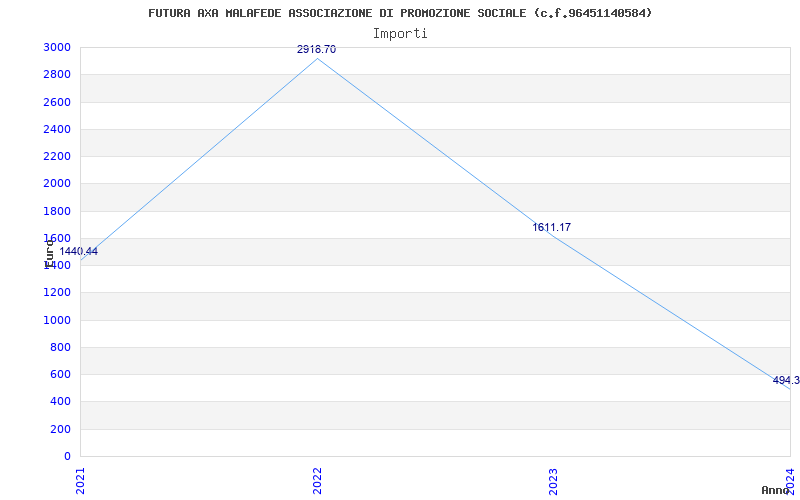Click the 1440.44 data label

(x=79, y=252)
